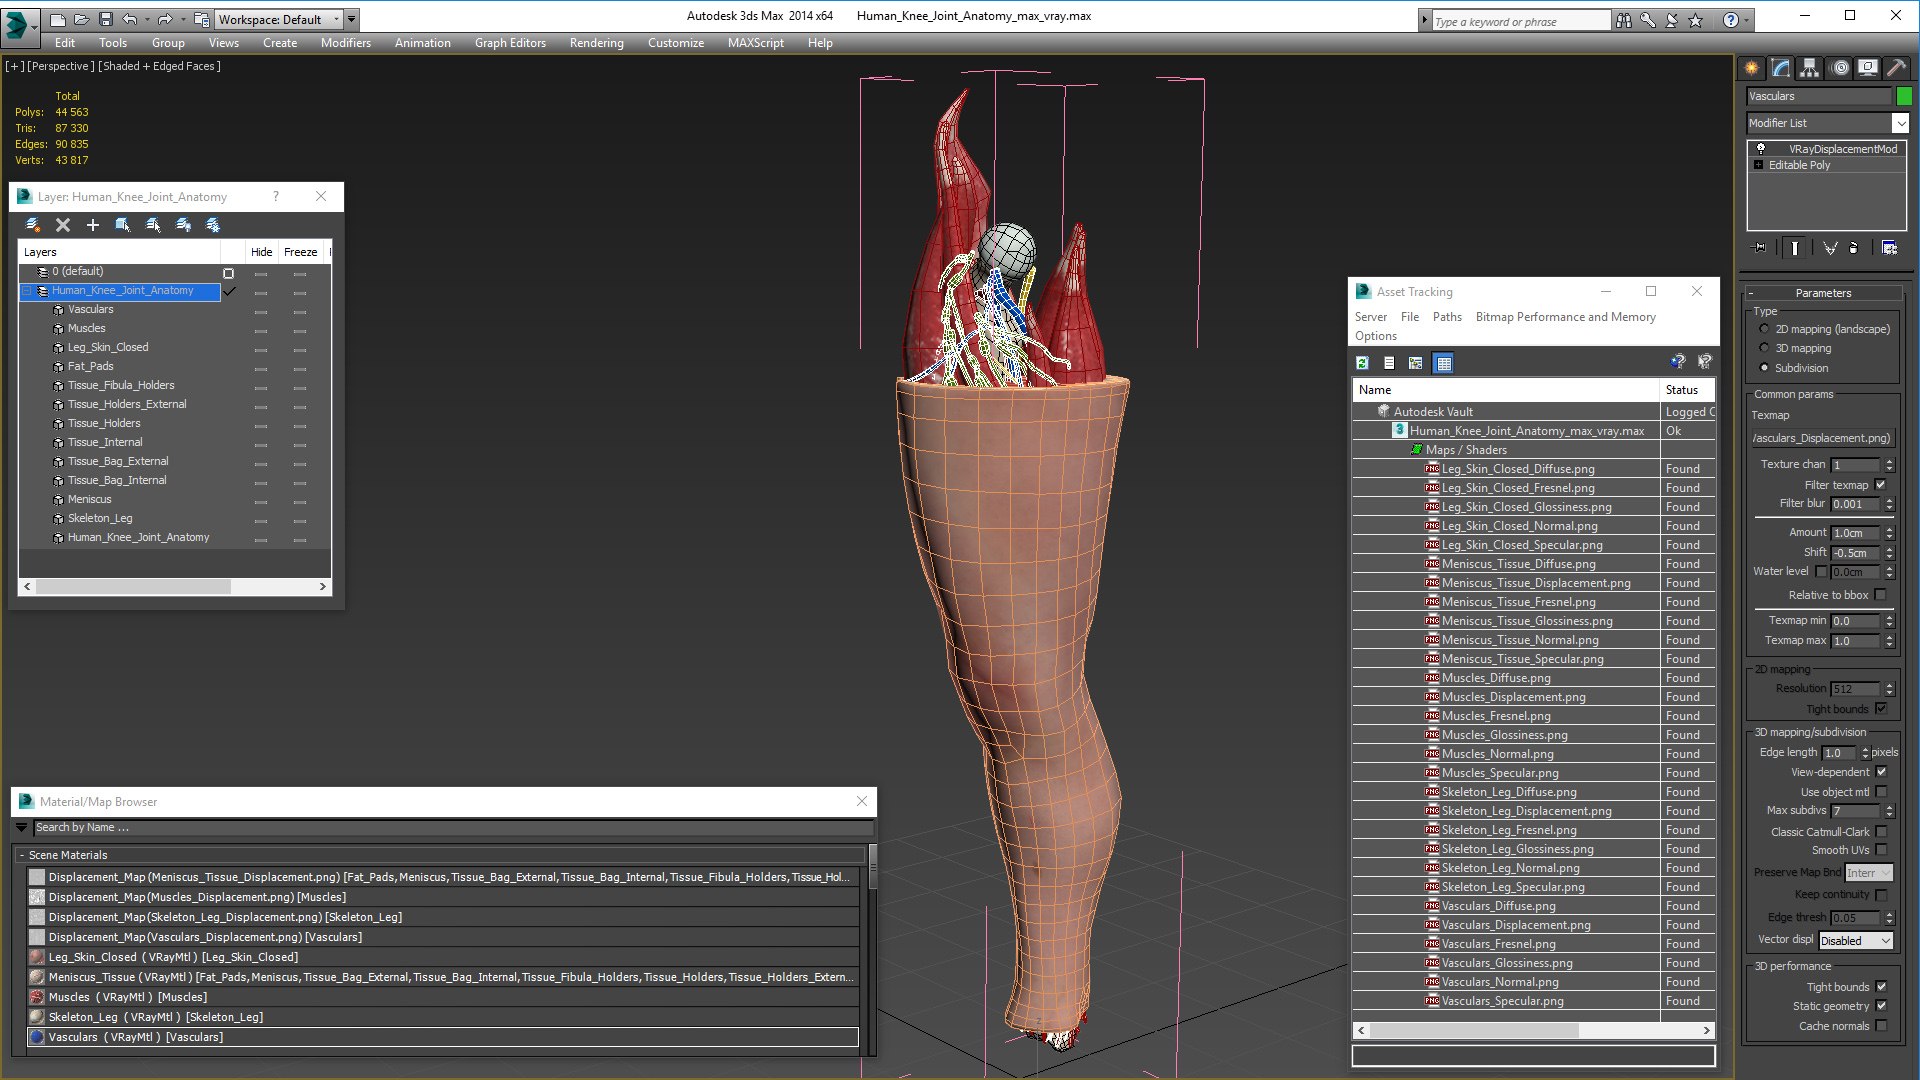Click the Communication Center satellite icon
Image resolution: width=1920 pixels, height=1080 pixels.
[1671, 20]
